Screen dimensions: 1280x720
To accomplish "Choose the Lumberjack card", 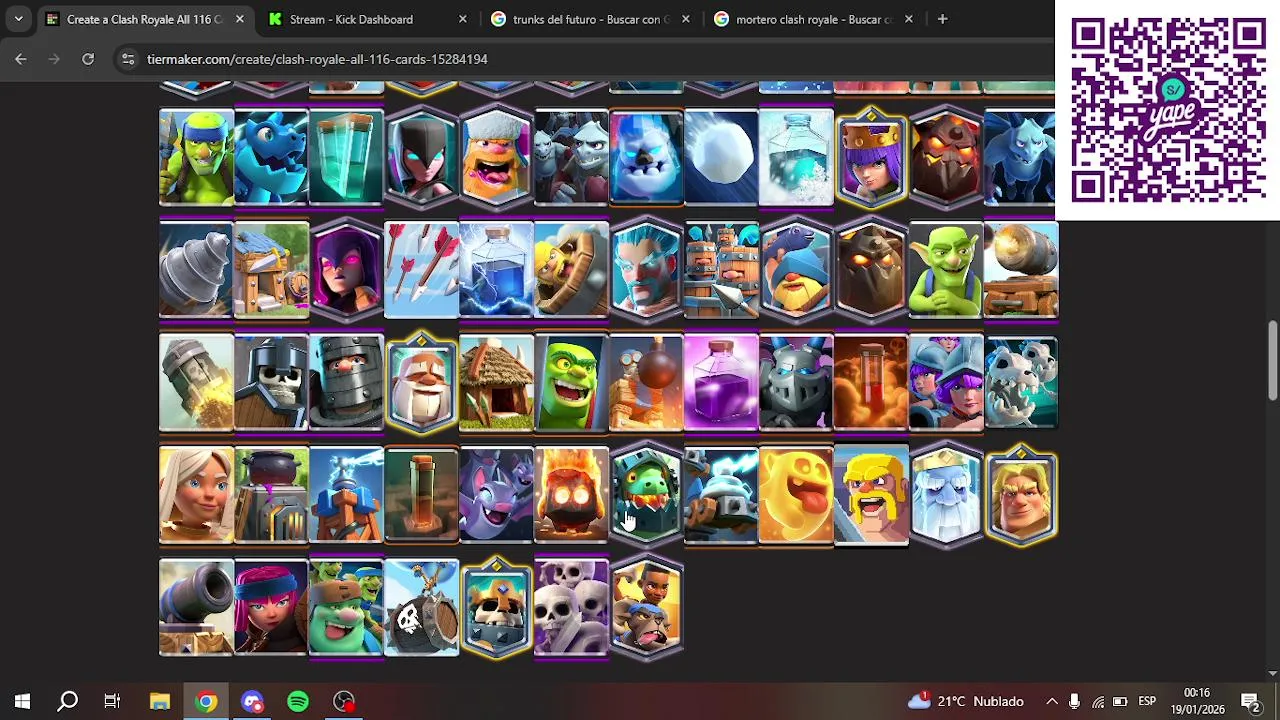I will [x=496, y=157].
